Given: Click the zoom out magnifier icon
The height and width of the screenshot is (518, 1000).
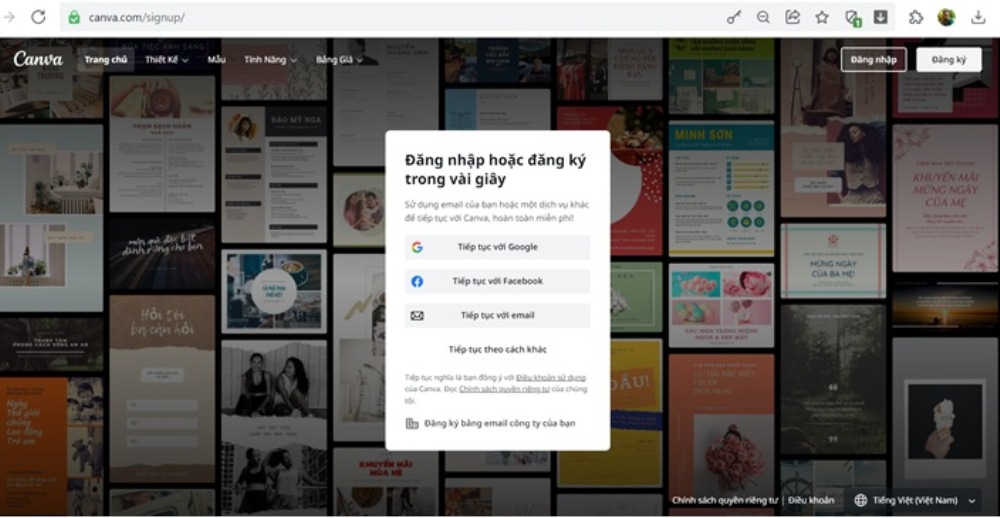Looking at the screenshot, I should [x=763, y=18].
